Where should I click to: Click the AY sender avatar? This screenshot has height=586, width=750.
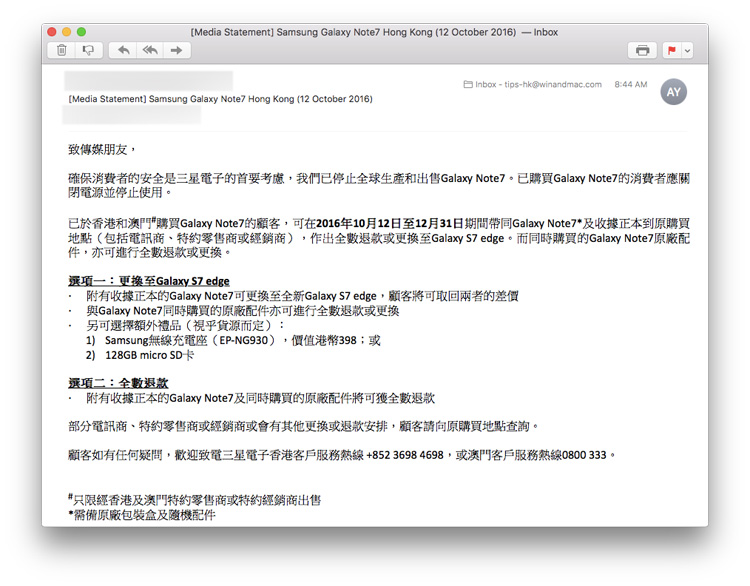point(674,91)
